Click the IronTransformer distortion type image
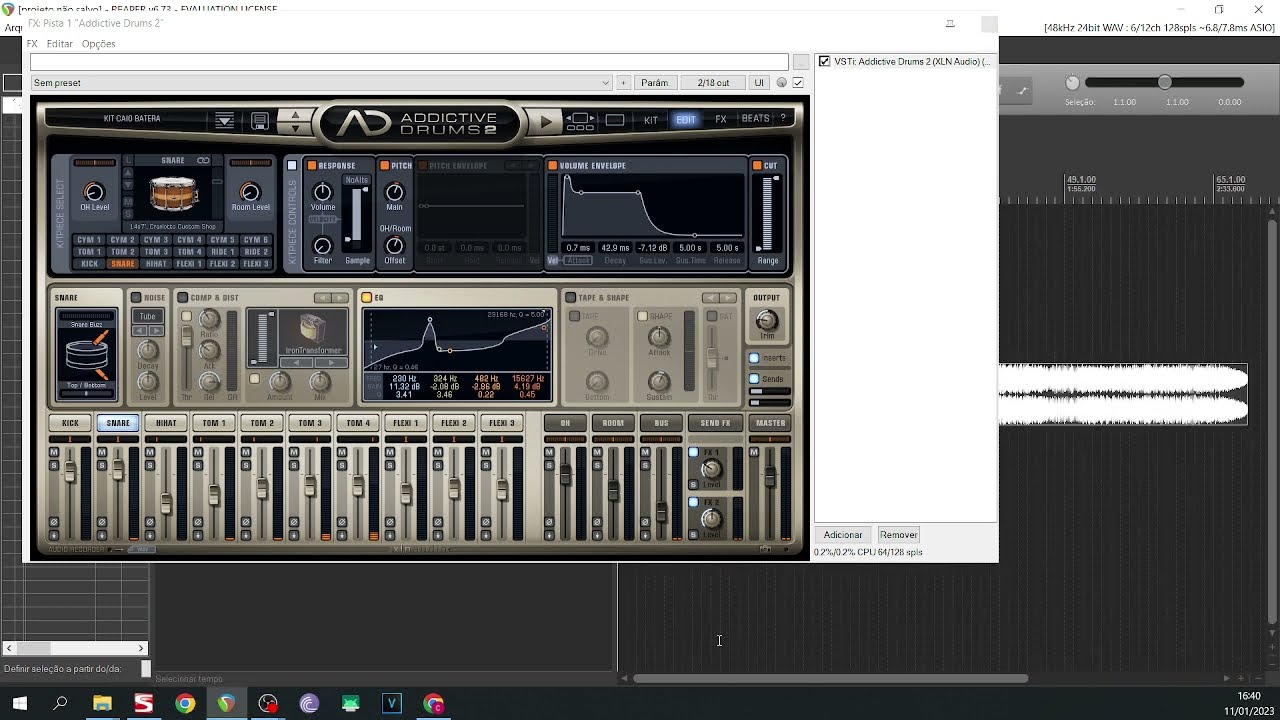The width and height of the screenshot is (1280, 720). 314,330
